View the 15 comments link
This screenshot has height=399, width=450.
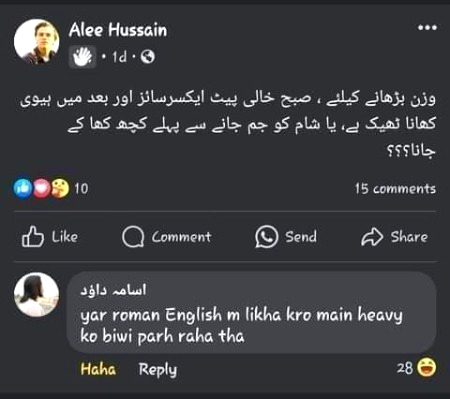[395, 189]
